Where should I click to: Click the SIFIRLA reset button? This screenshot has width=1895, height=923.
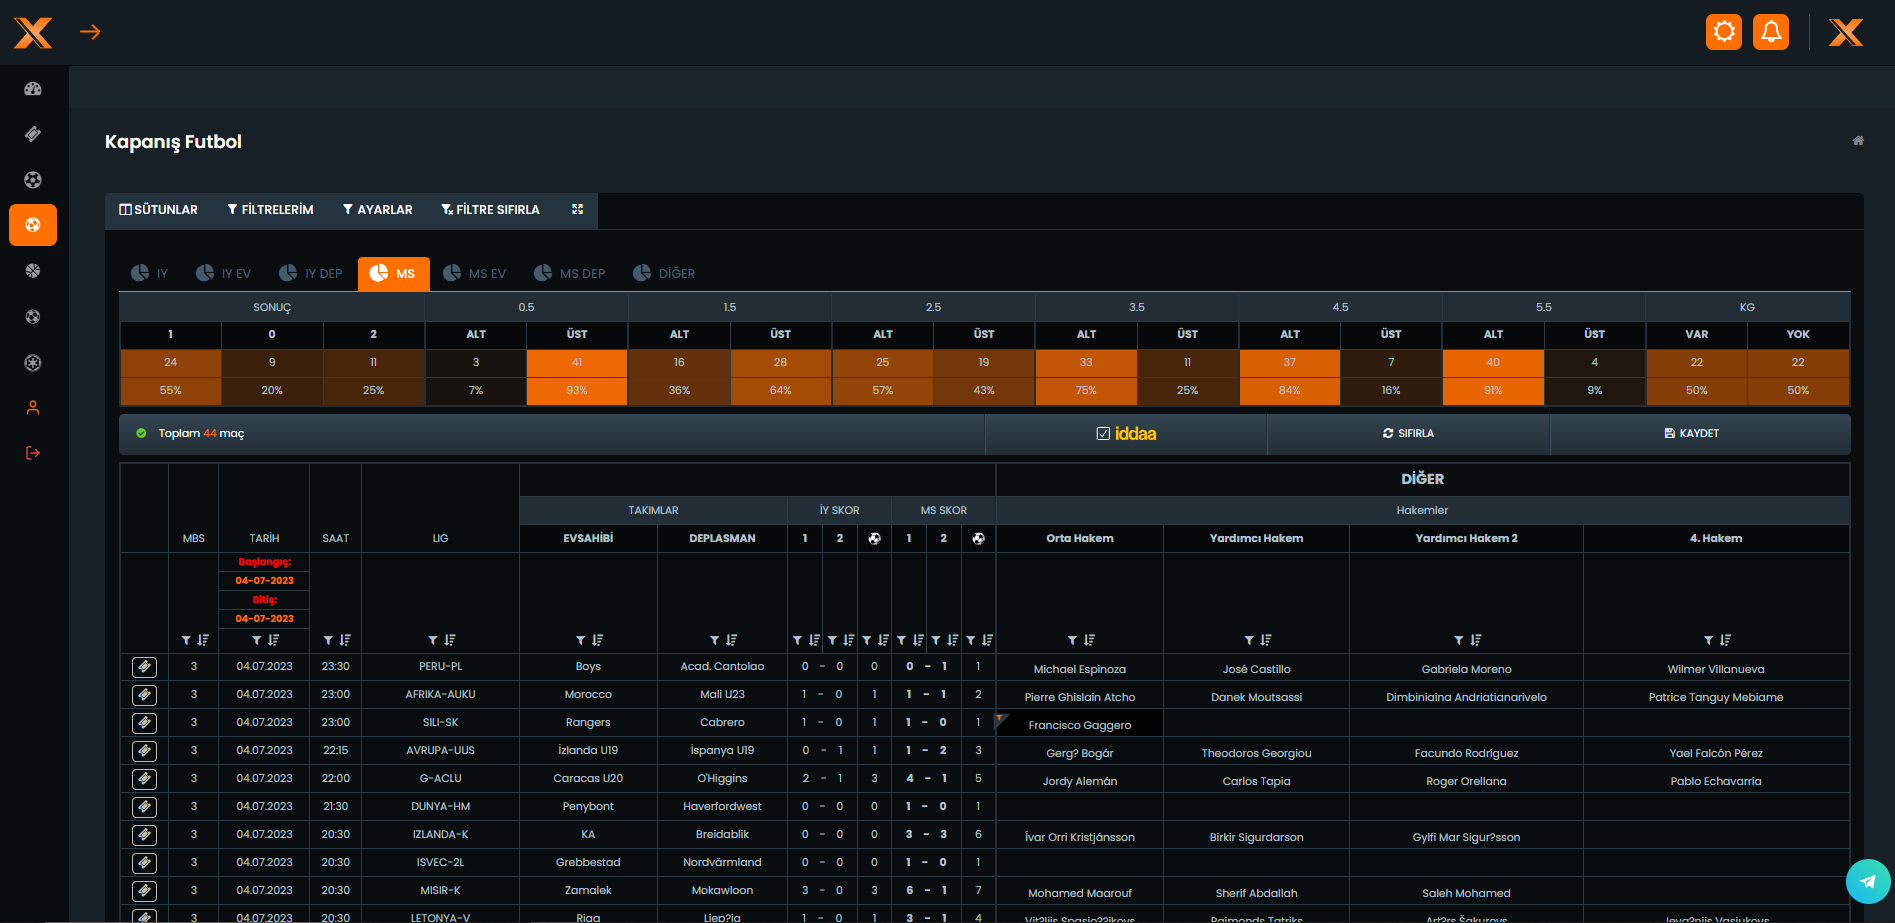pos(1408,433)
